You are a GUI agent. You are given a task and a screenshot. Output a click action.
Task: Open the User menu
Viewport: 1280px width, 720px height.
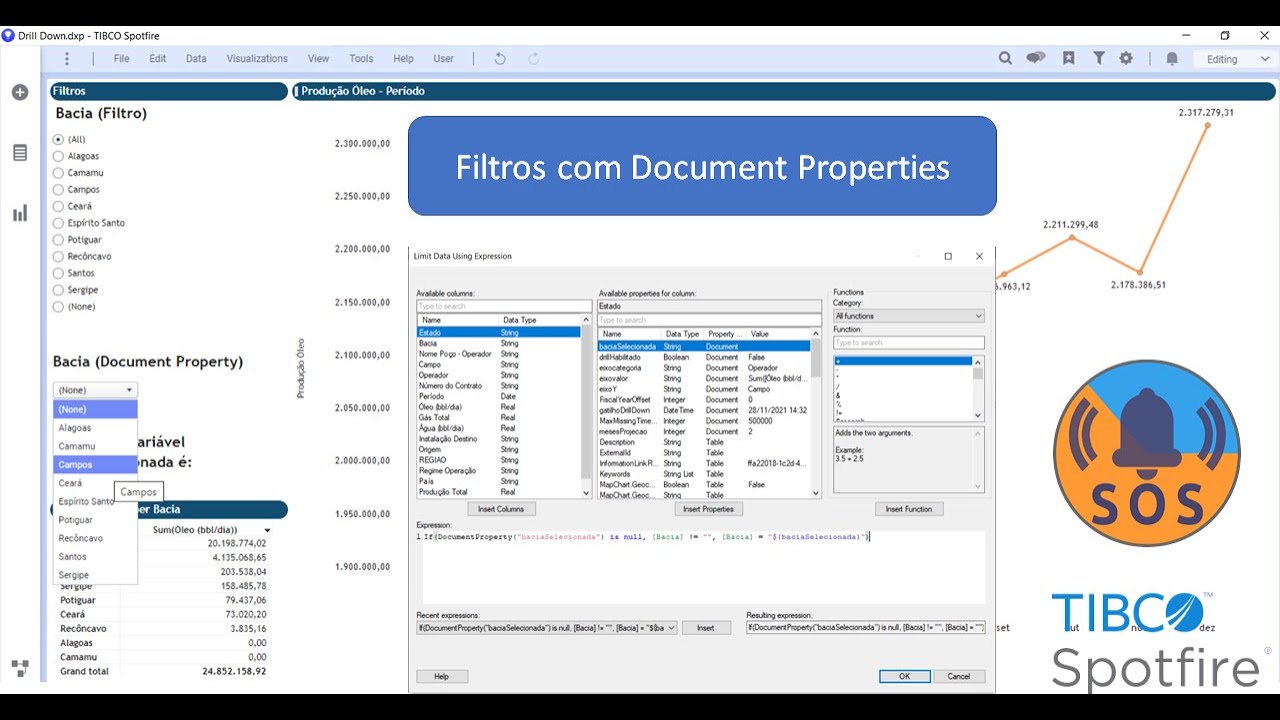[444, 59]
